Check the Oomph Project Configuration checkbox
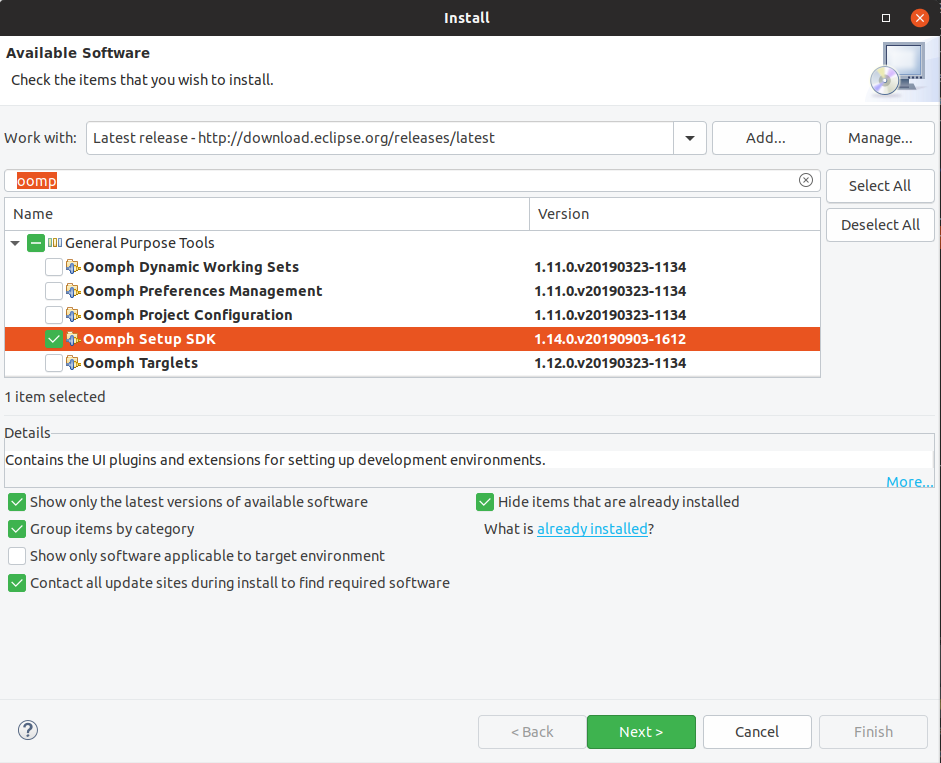Screen dimensions: 941x763 click(54, 315)
